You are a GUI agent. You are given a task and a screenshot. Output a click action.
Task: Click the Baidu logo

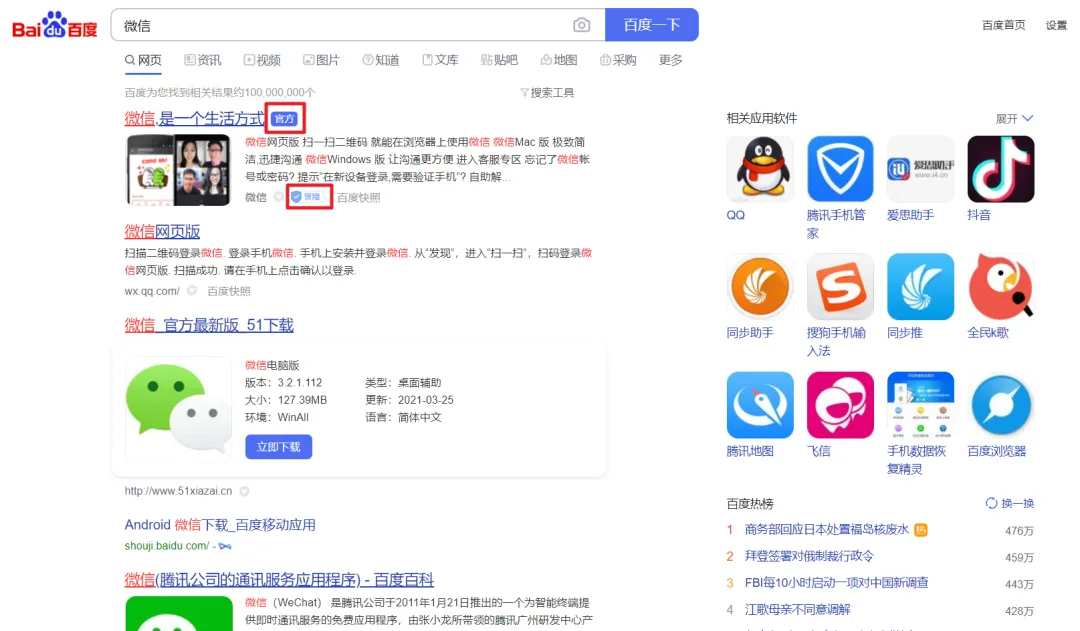(x=55, y=25)
